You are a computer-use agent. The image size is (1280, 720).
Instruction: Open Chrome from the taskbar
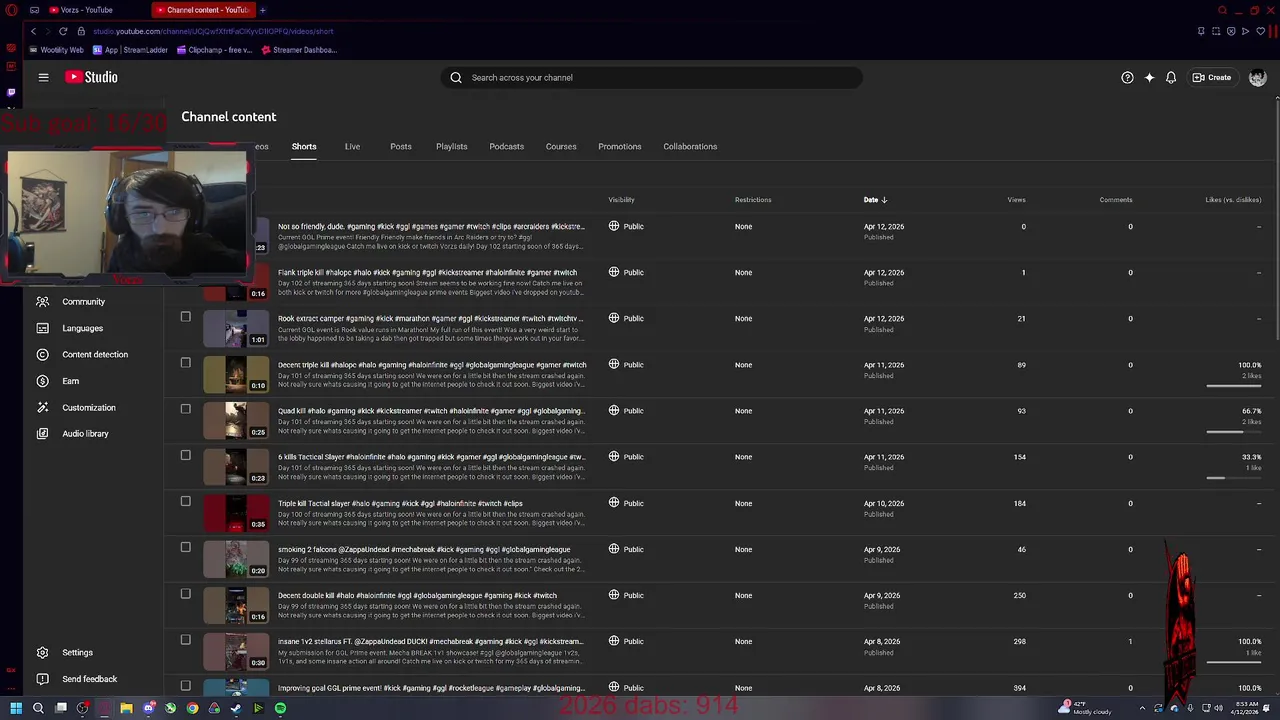point(192,708)
